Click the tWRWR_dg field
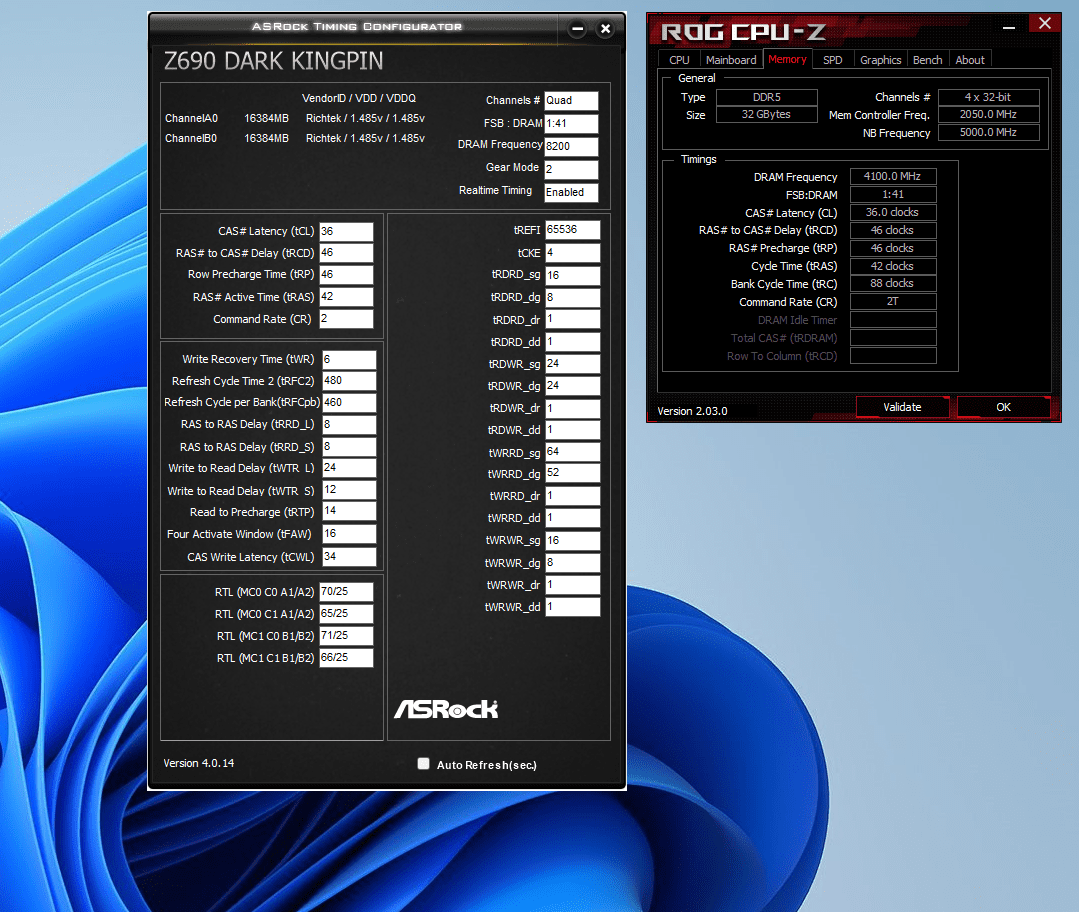1079x912 pixels. pyautogui.click(x=573, y=562)
